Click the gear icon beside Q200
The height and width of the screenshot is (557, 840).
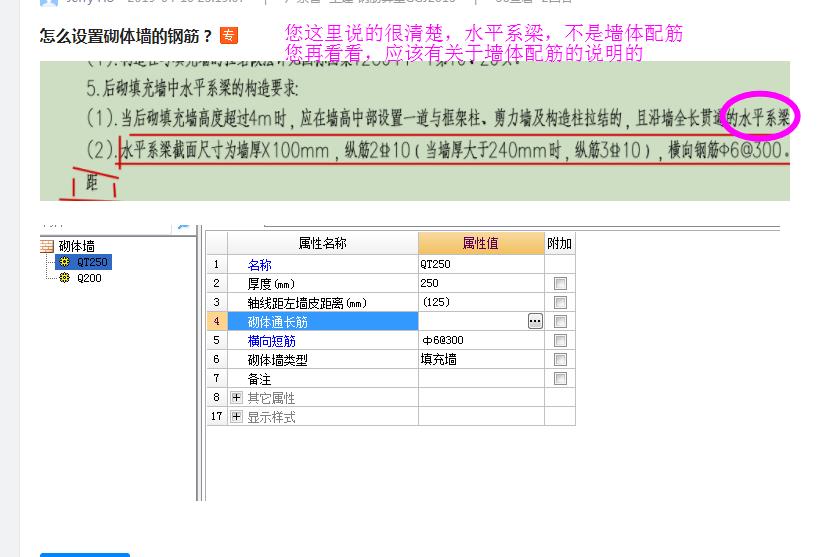tap(64, 277)
